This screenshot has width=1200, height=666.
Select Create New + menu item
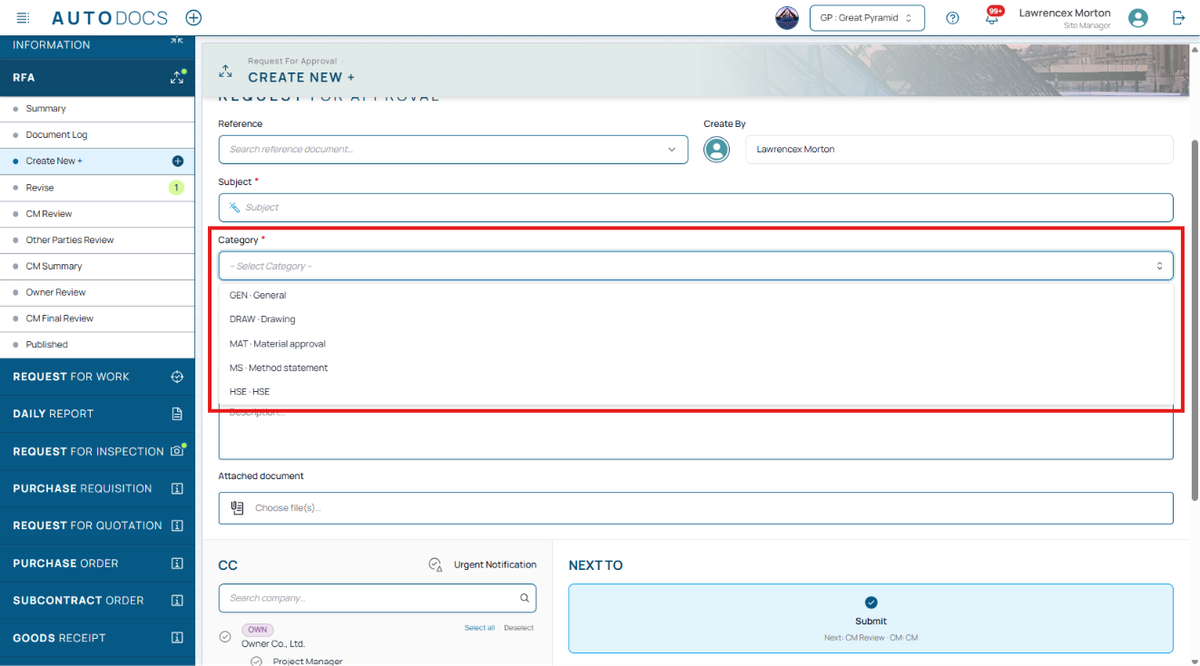[x=97, y=161]
